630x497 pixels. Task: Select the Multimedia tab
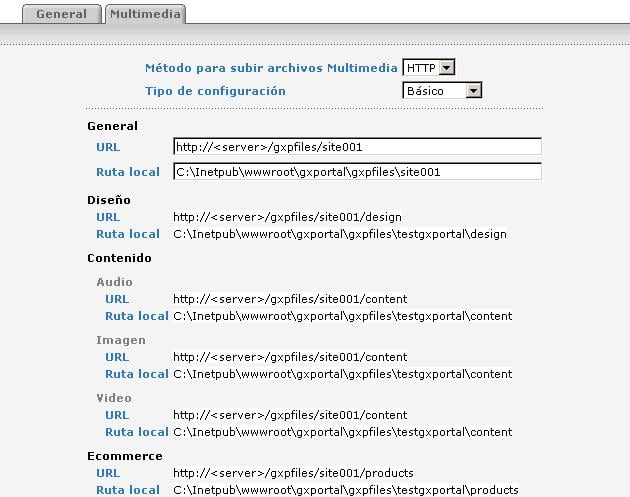coord(145,15)
